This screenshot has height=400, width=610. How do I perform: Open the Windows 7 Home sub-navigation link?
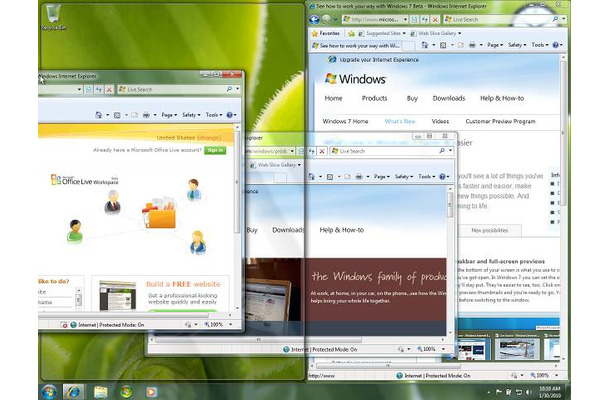[345, 121]
